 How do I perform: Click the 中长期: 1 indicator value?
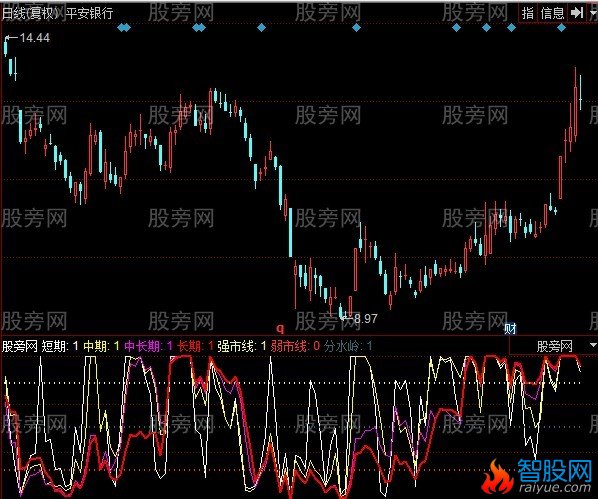149,346
